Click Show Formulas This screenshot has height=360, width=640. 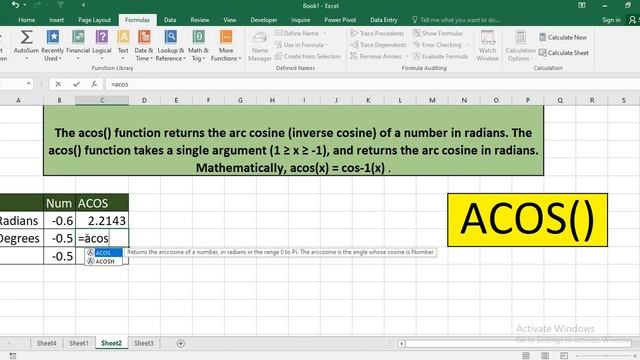point(438,33)
